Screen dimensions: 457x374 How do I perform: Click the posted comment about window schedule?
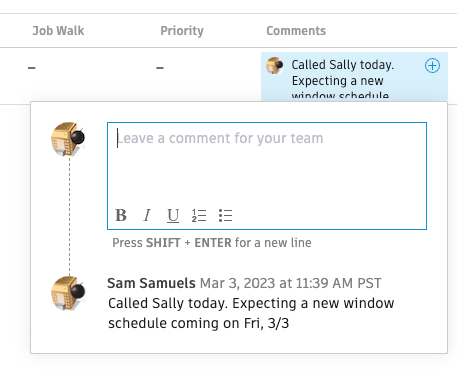(251, 313)
